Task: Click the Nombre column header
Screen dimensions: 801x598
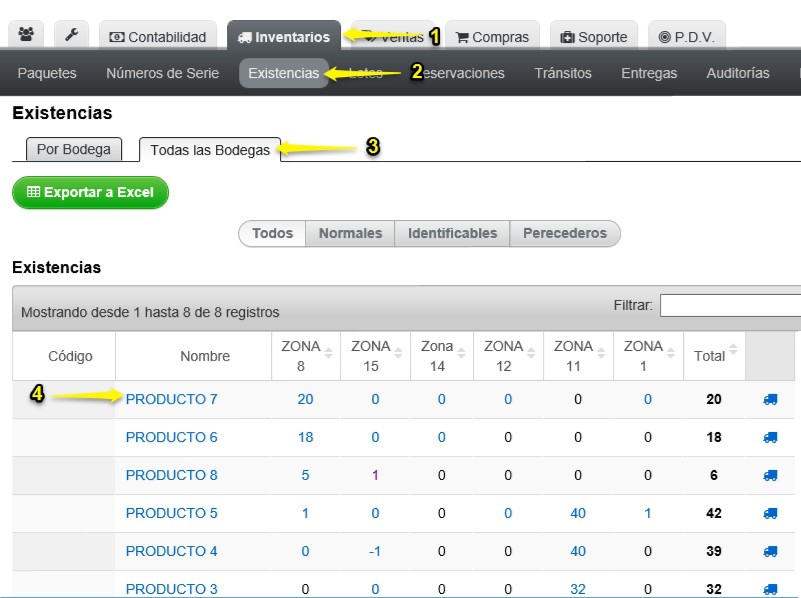Action: 194,356
